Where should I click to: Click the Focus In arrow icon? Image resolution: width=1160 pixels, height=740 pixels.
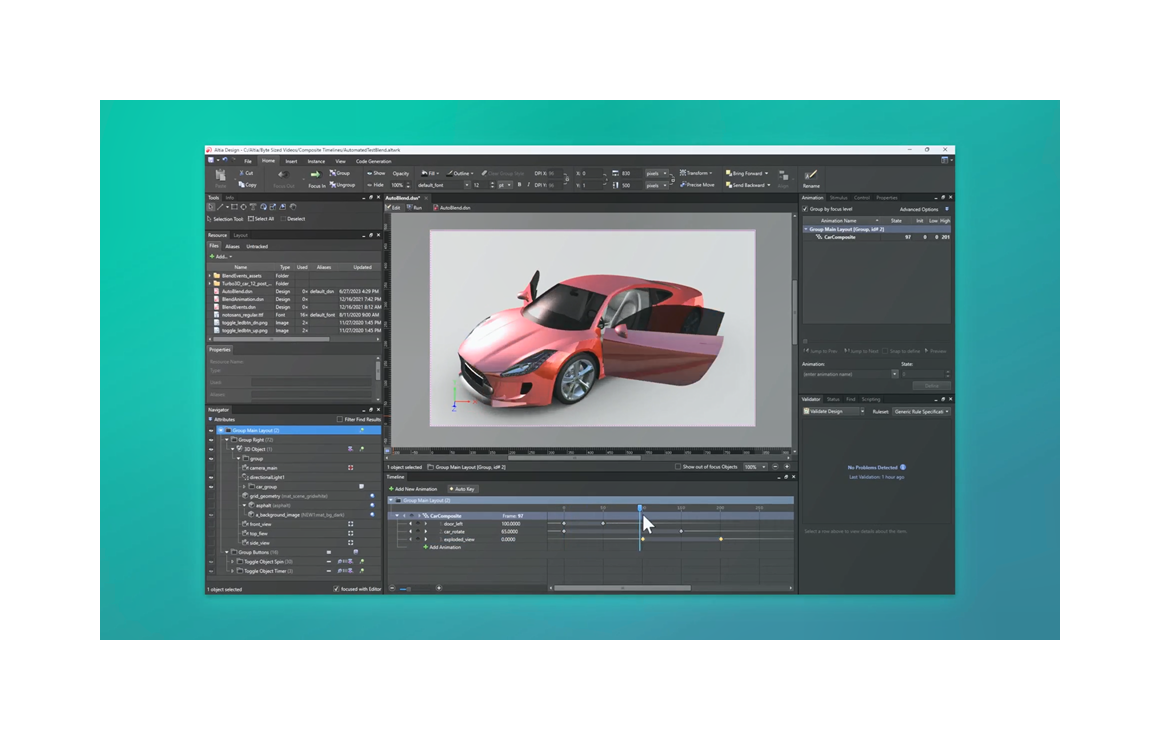[316, 175]
